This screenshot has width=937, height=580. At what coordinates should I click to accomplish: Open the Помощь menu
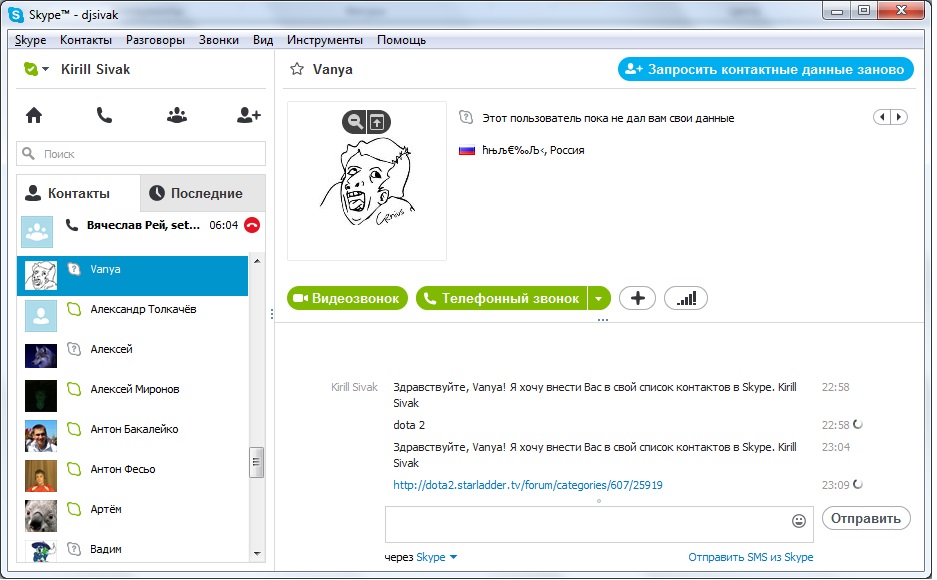[x=402, y=40]
